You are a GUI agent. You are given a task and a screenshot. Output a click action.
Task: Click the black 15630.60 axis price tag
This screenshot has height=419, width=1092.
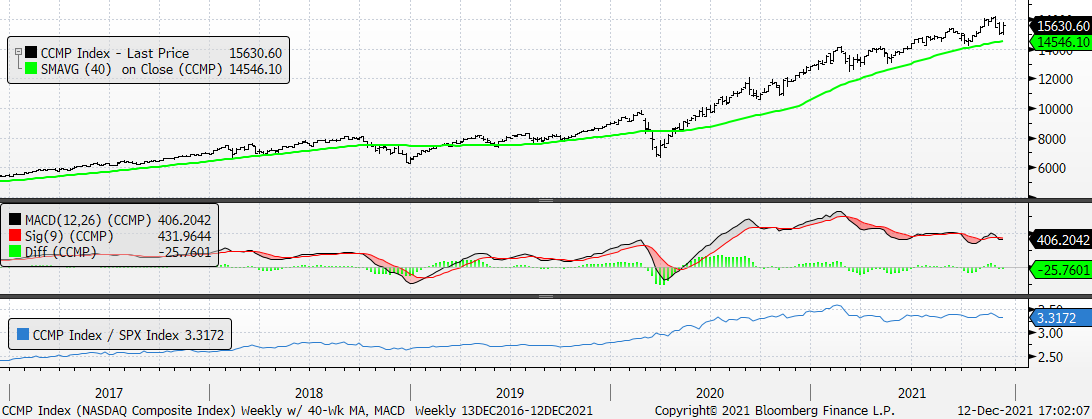pos(1059,26)
